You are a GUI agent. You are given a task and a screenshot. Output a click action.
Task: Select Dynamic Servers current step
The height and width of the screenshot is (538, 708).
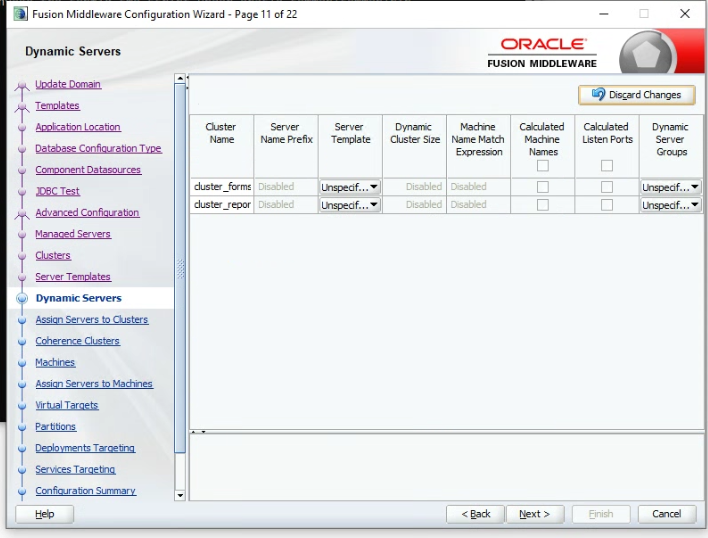pyautogui.click(x=79, y=298)
